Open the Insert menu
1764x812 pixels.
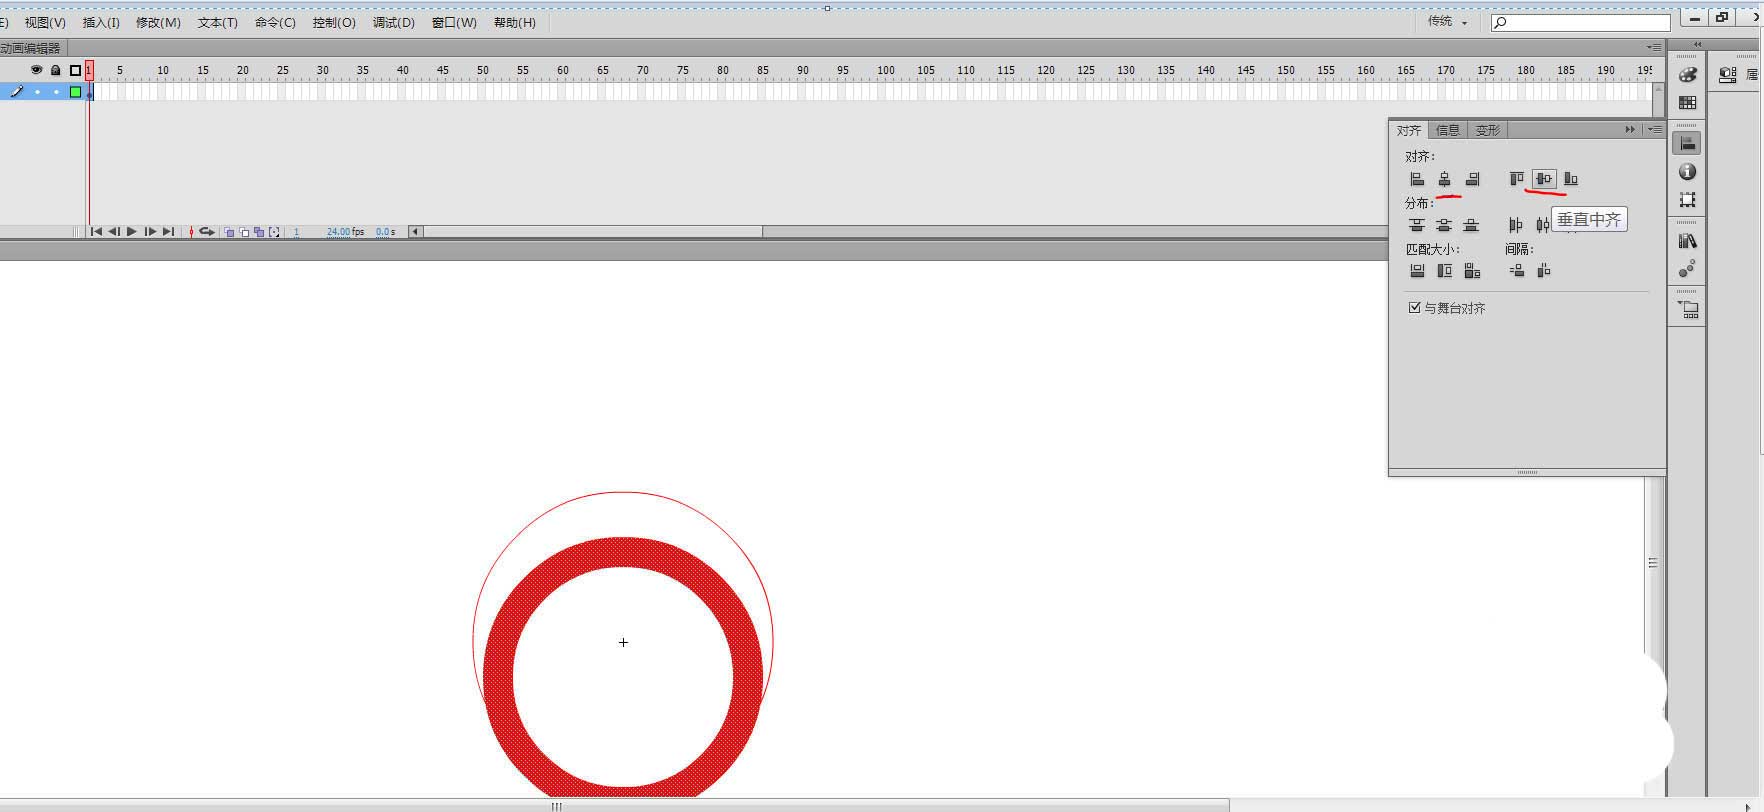click(101, 22)
